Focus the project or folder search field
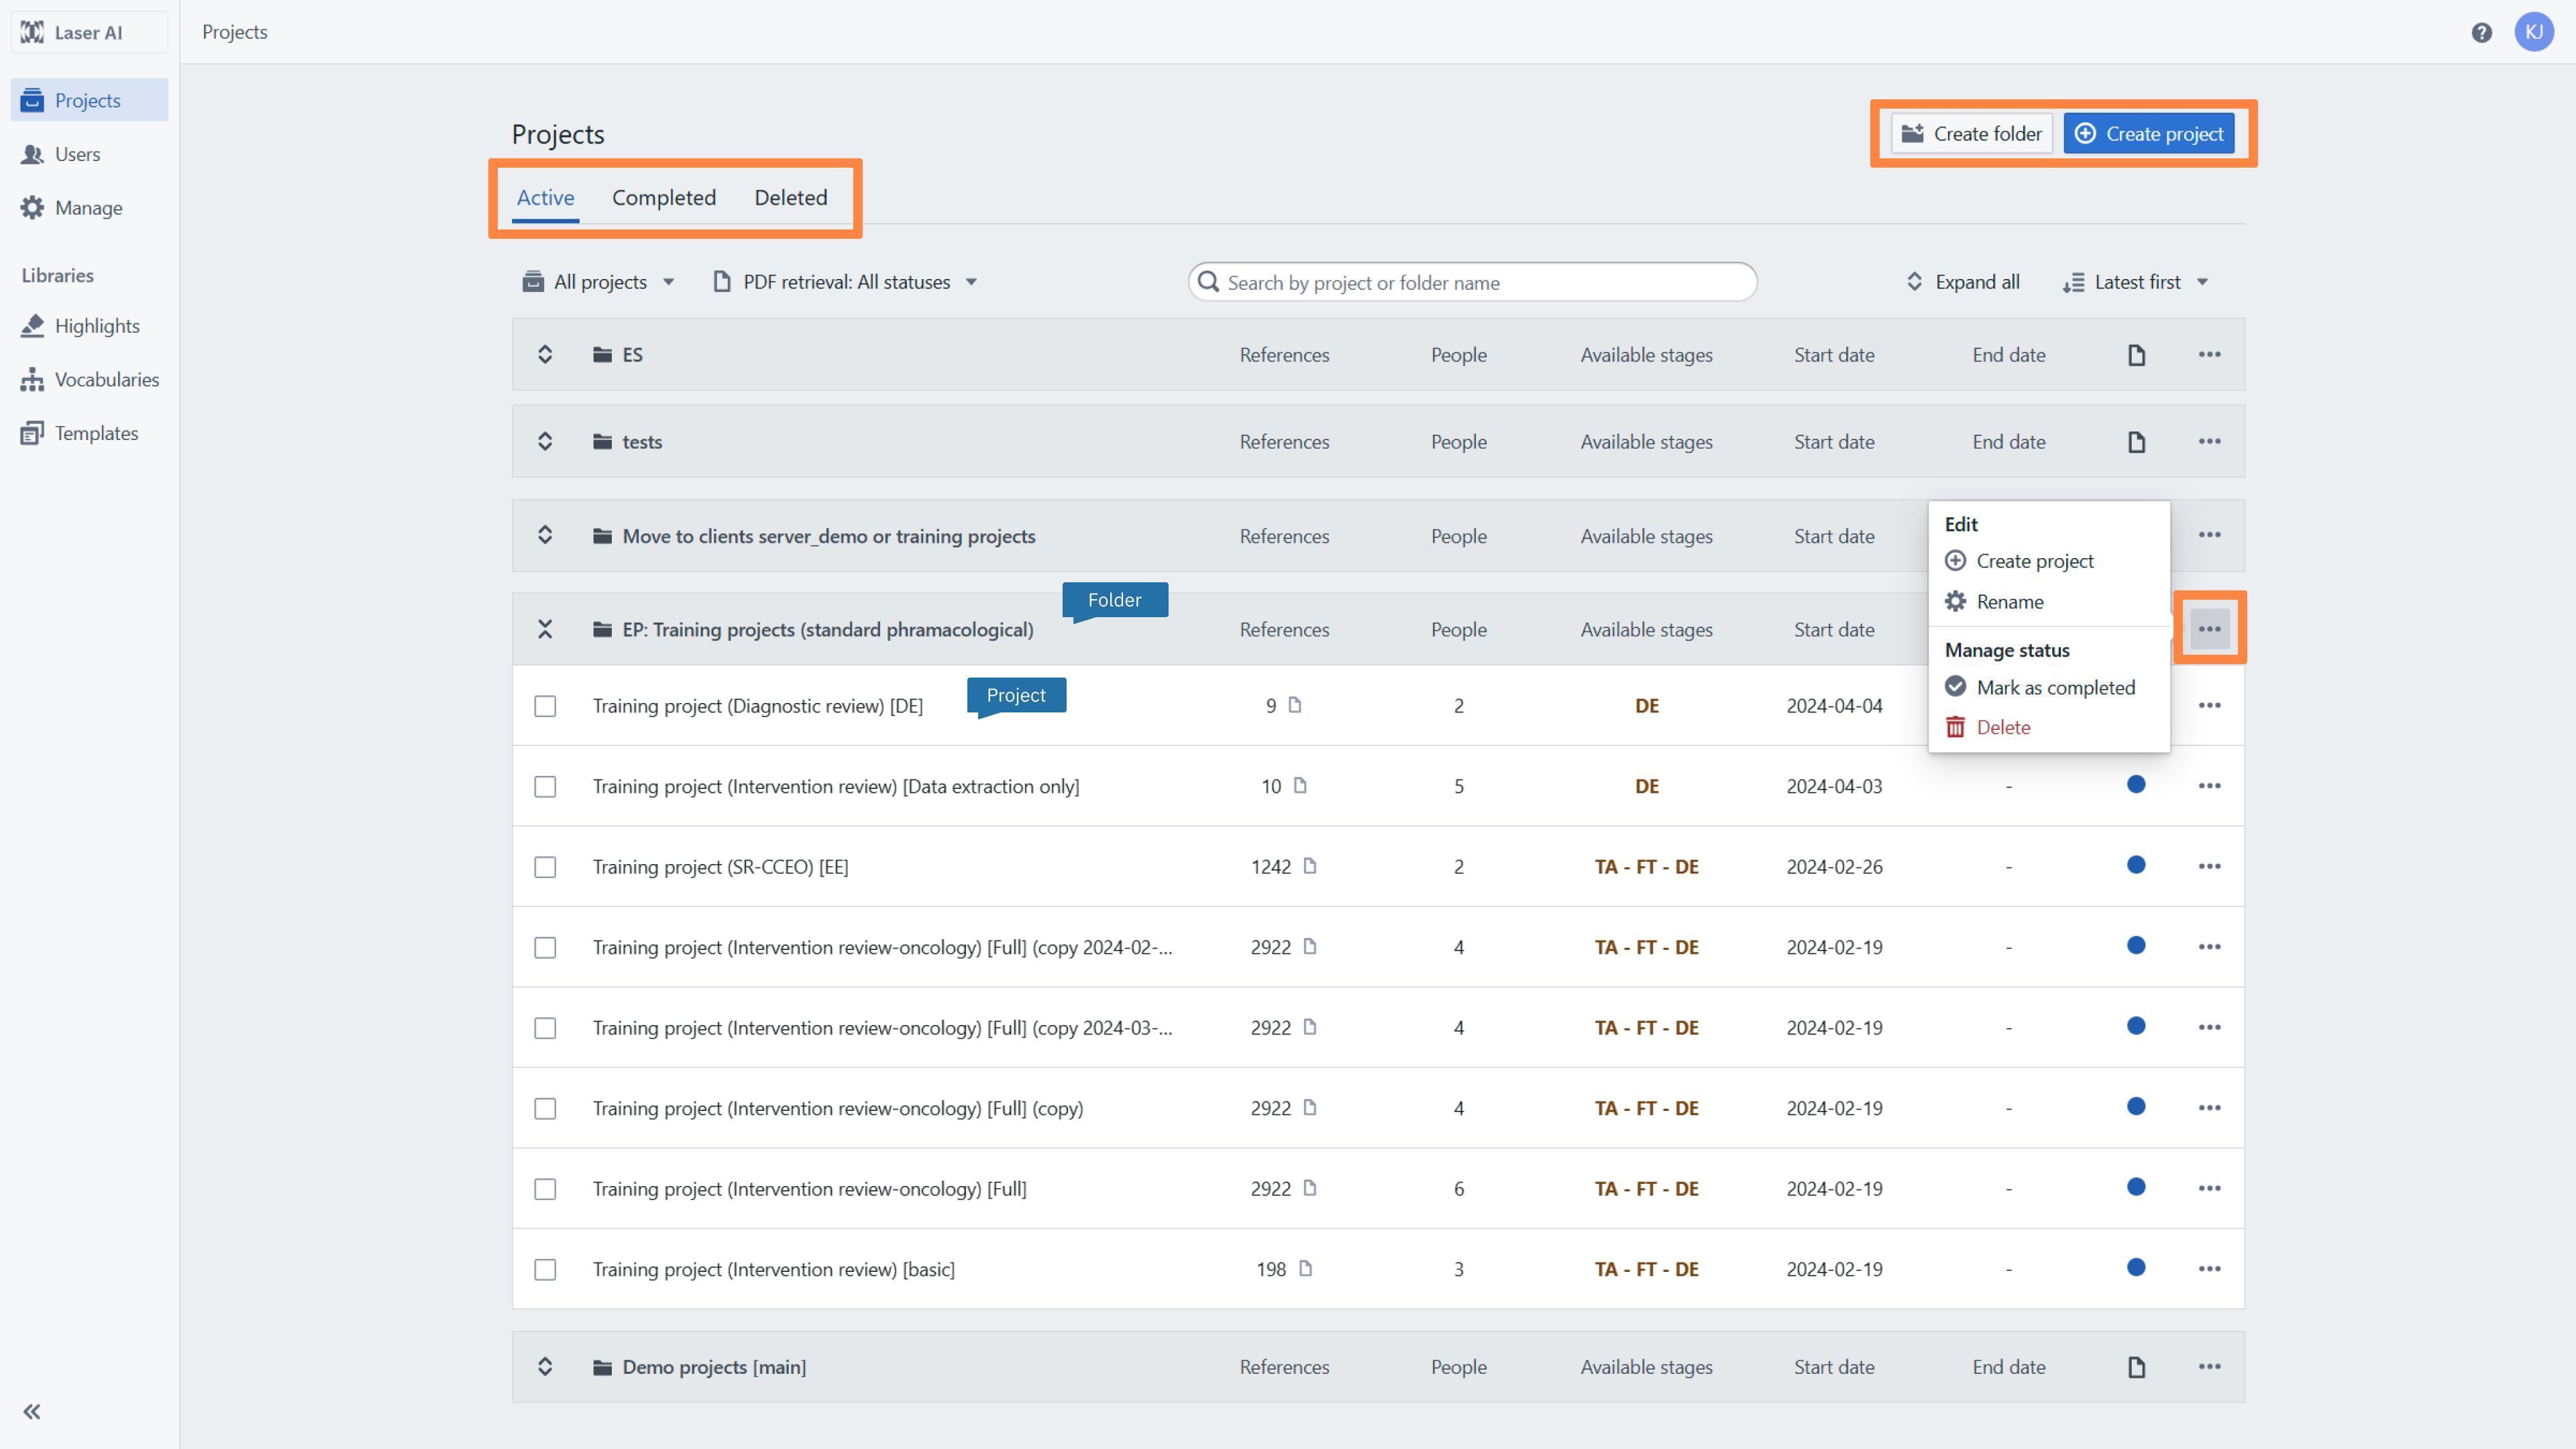Screen dimensions: 2576x1449 tap(1472, 282)
